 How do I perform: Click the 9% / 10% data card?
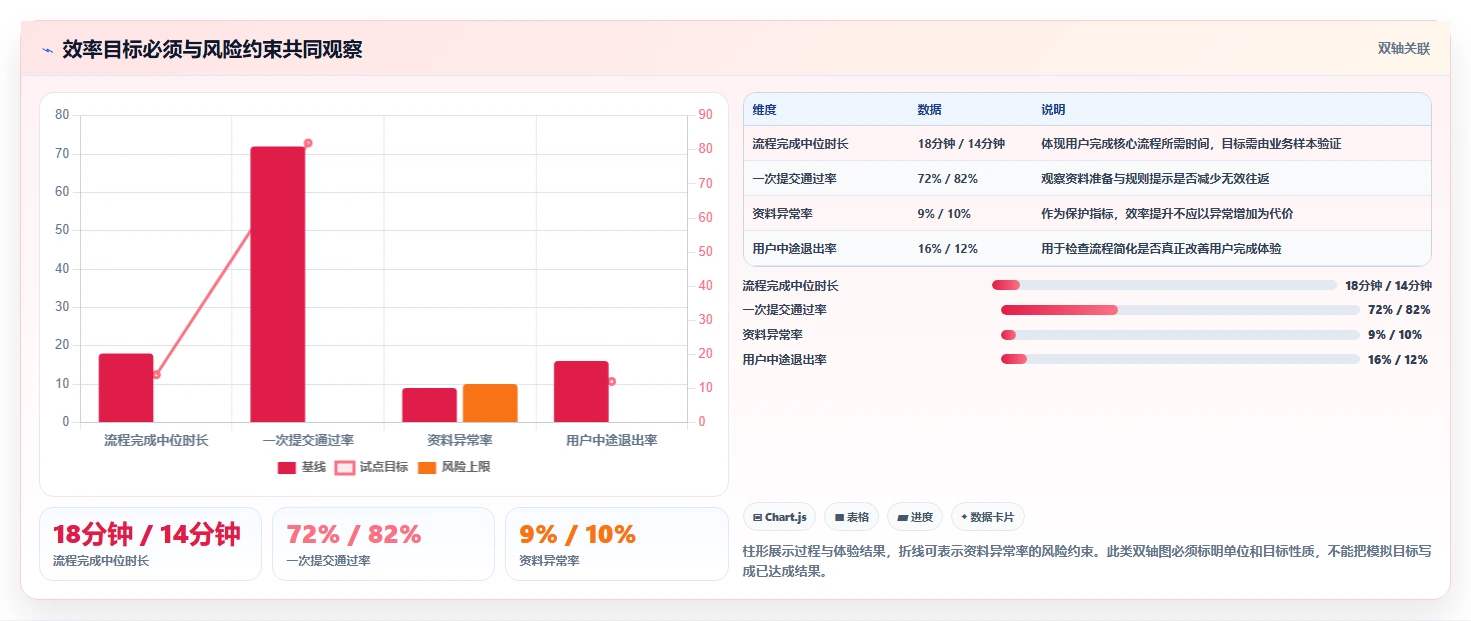pos(617,544)
